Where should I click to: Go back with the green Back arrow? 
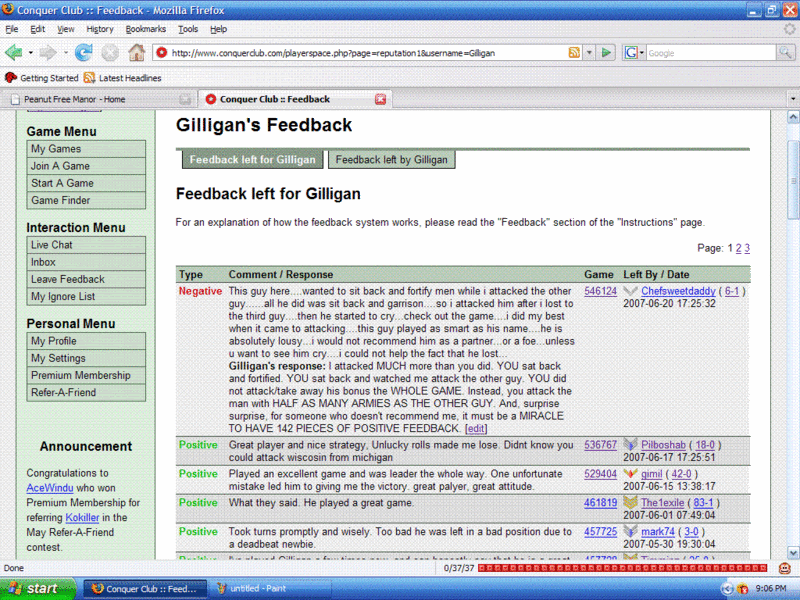click(14, 53)
